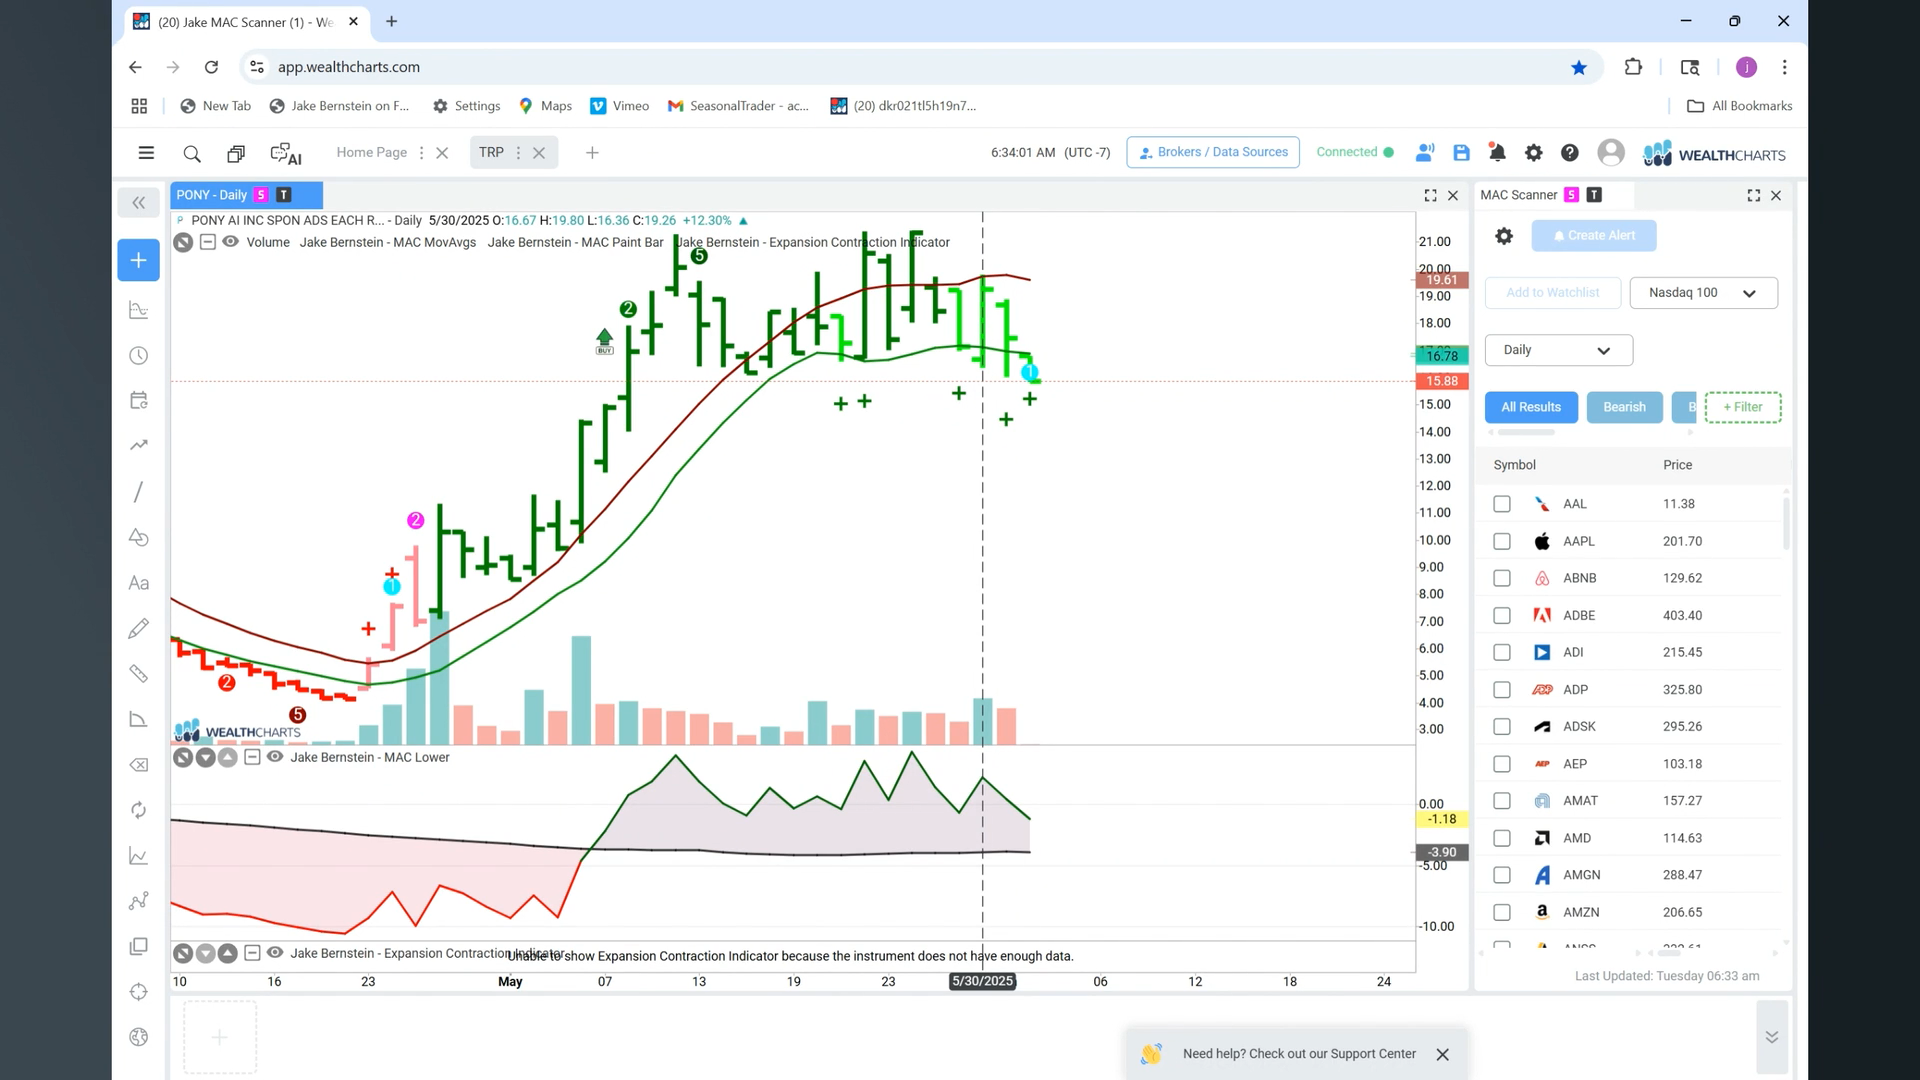Sort scanner by Price column header
Image resolution: width=1920 pixels, height=1080 pixels.
pos(1677,465)
